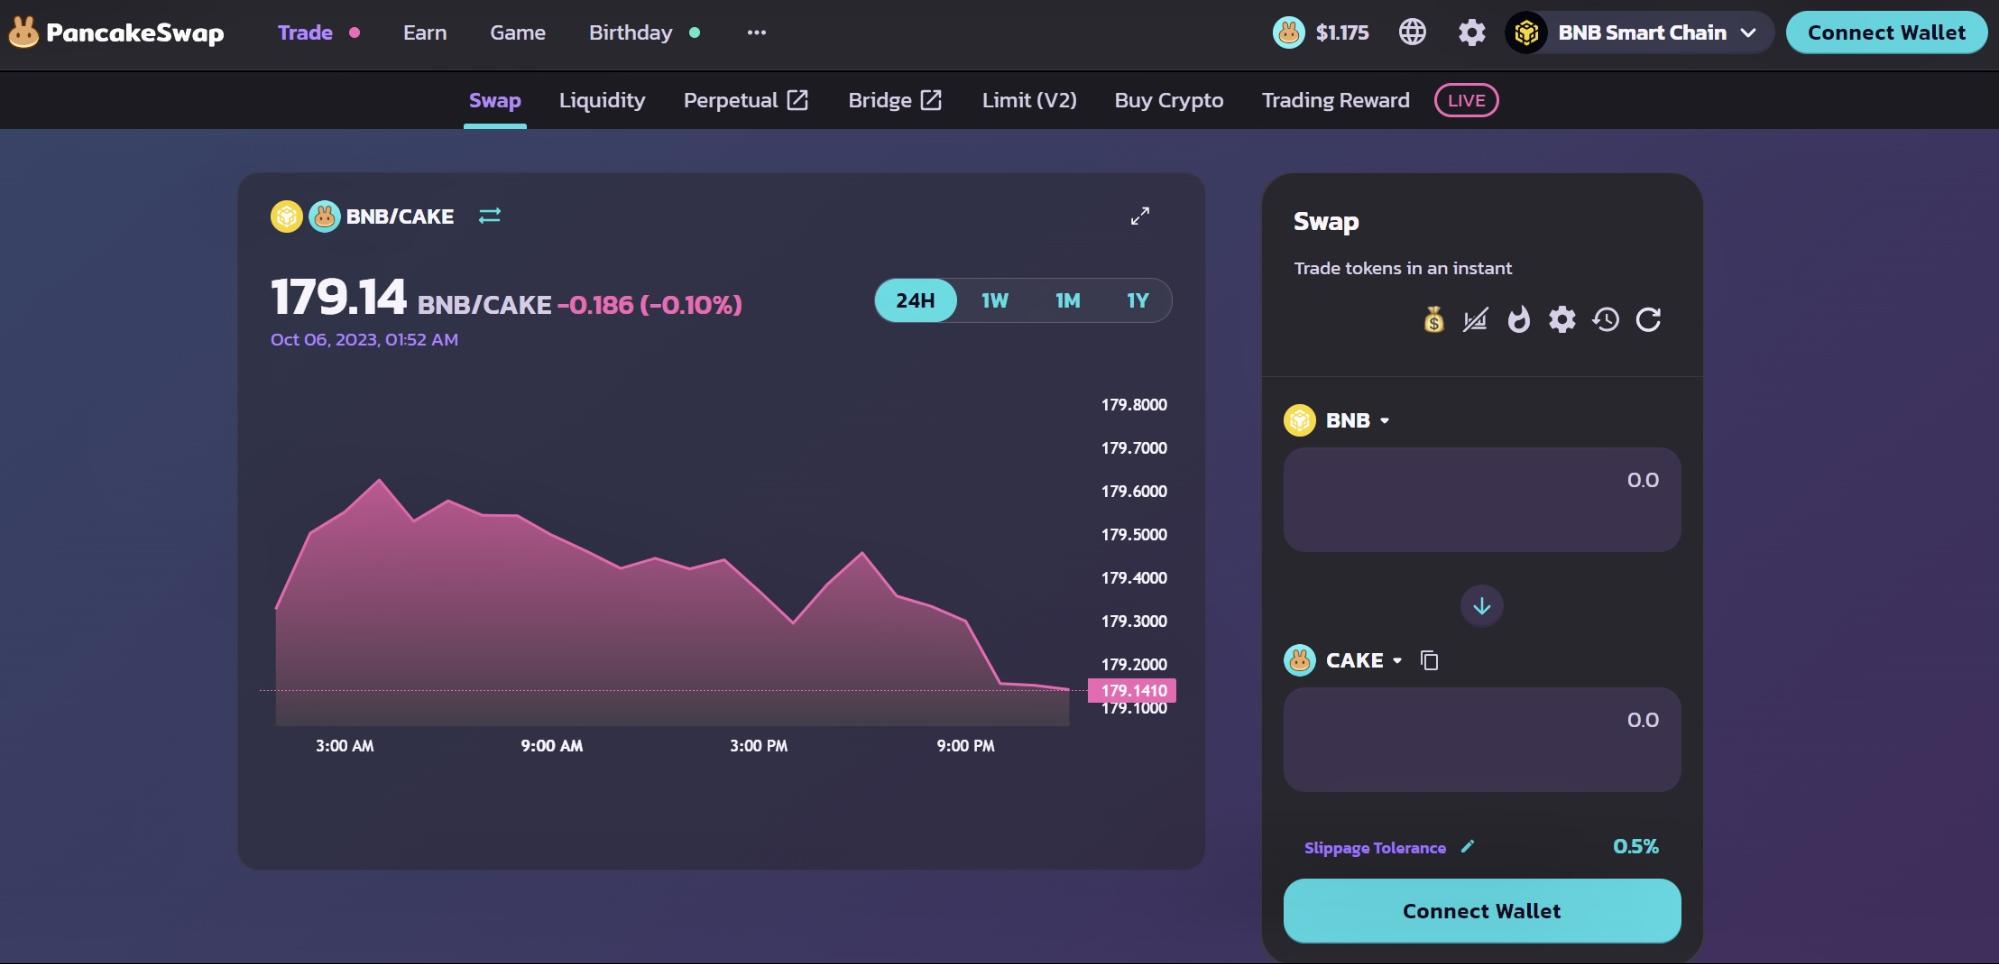Click the CAKE coin icon in swap

(x=1299, y=660)
